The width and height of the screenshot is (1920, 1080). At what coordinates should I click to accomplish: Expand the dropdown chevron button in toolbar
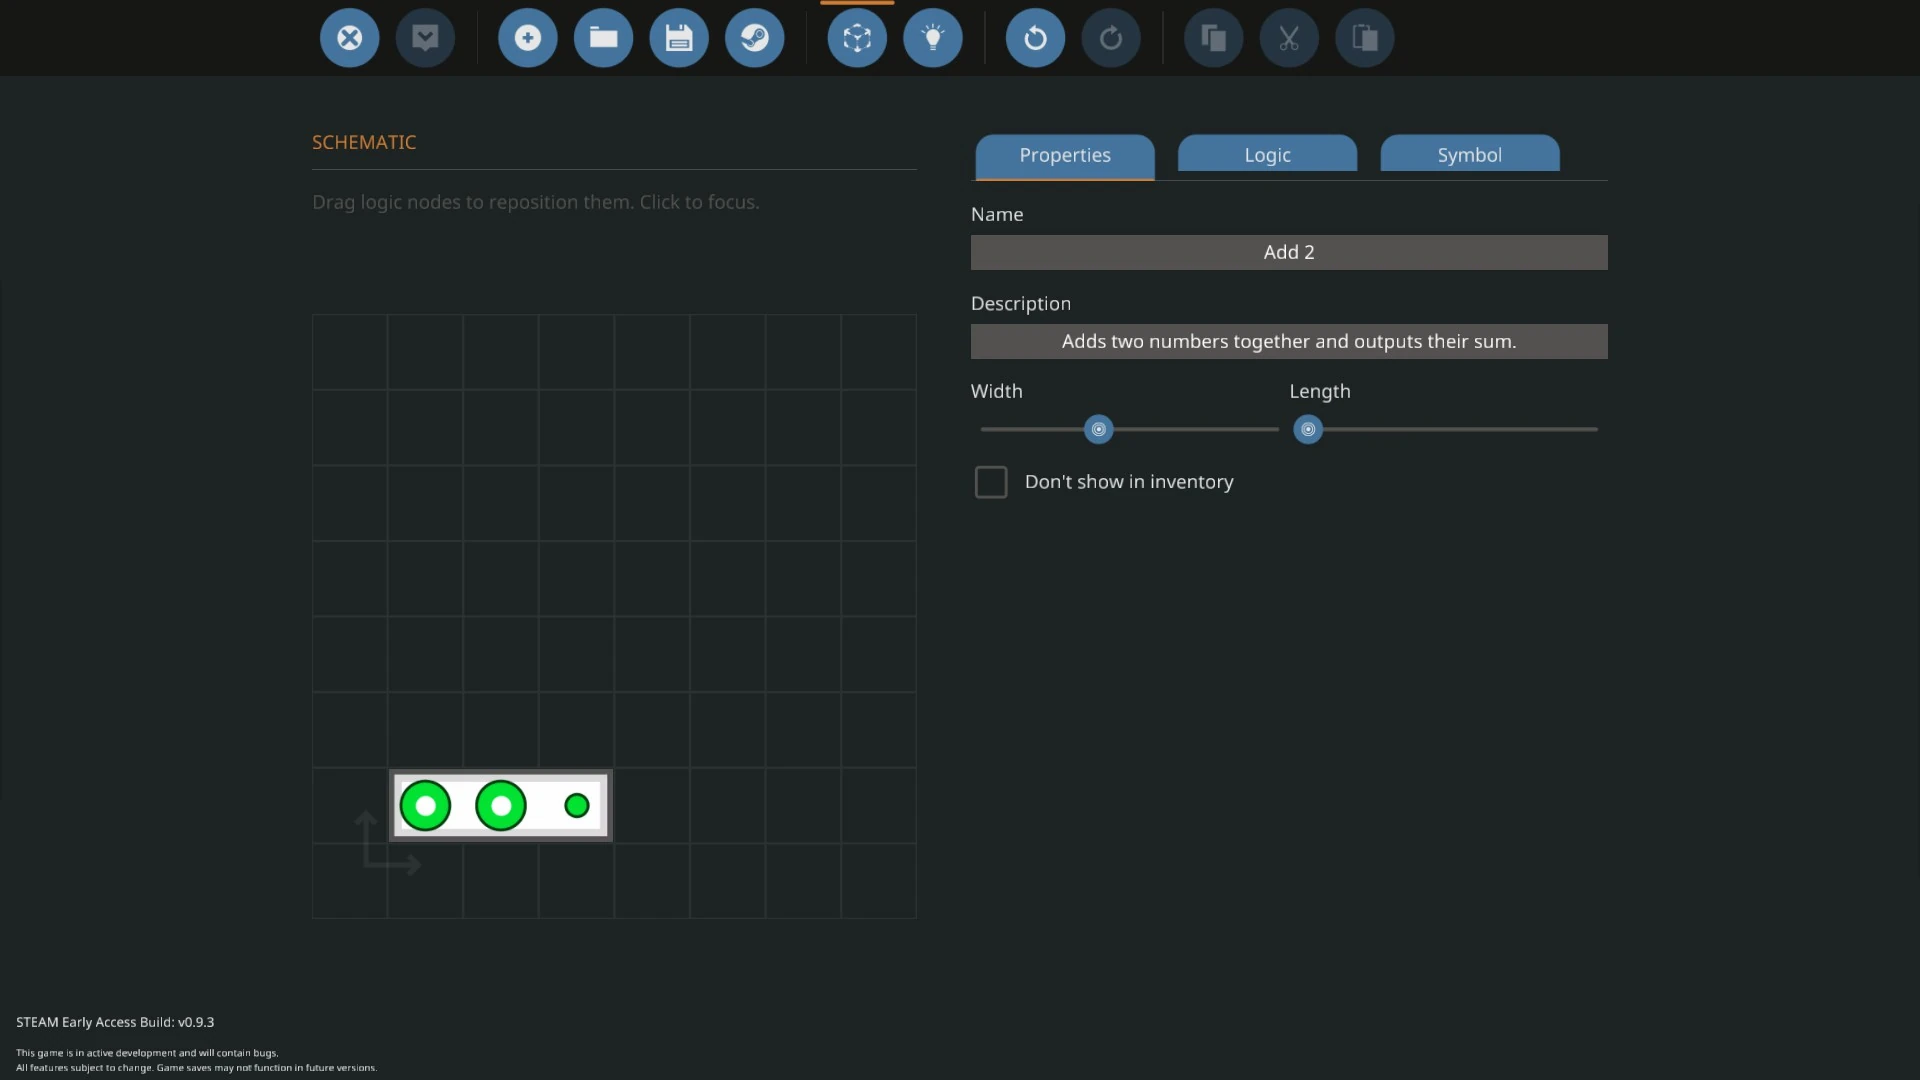[x=425, y=38]
